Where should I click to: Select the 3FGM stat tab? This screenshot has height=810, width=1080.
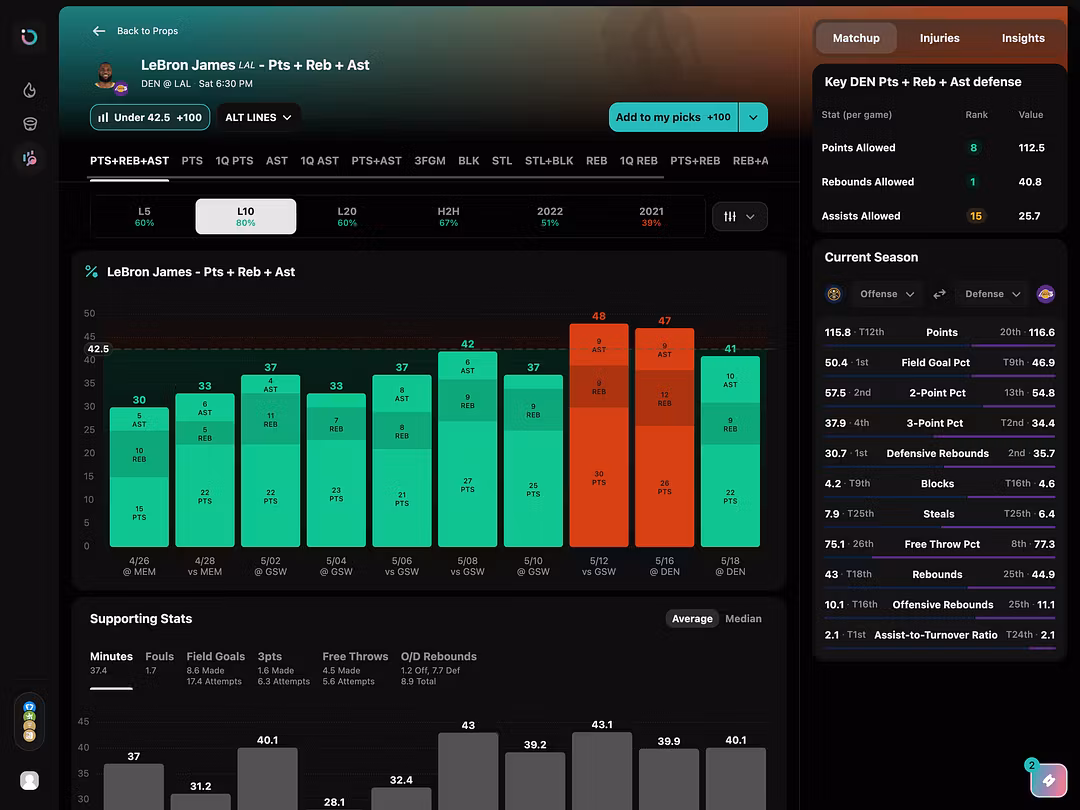(x=430, y=160)
